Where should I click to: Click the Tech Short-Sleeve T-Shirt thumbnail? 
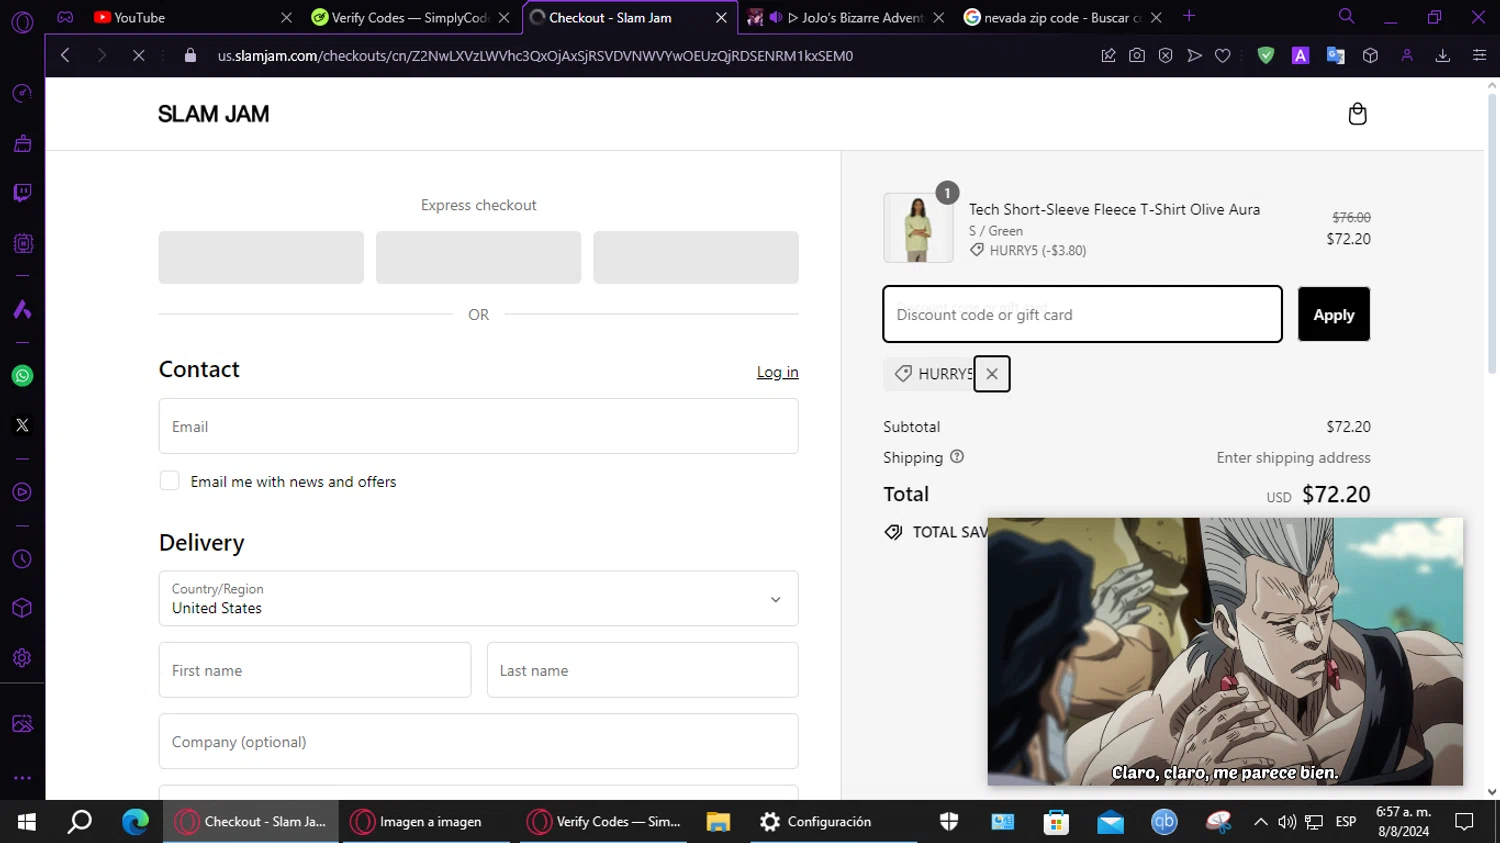click(918, 228)
